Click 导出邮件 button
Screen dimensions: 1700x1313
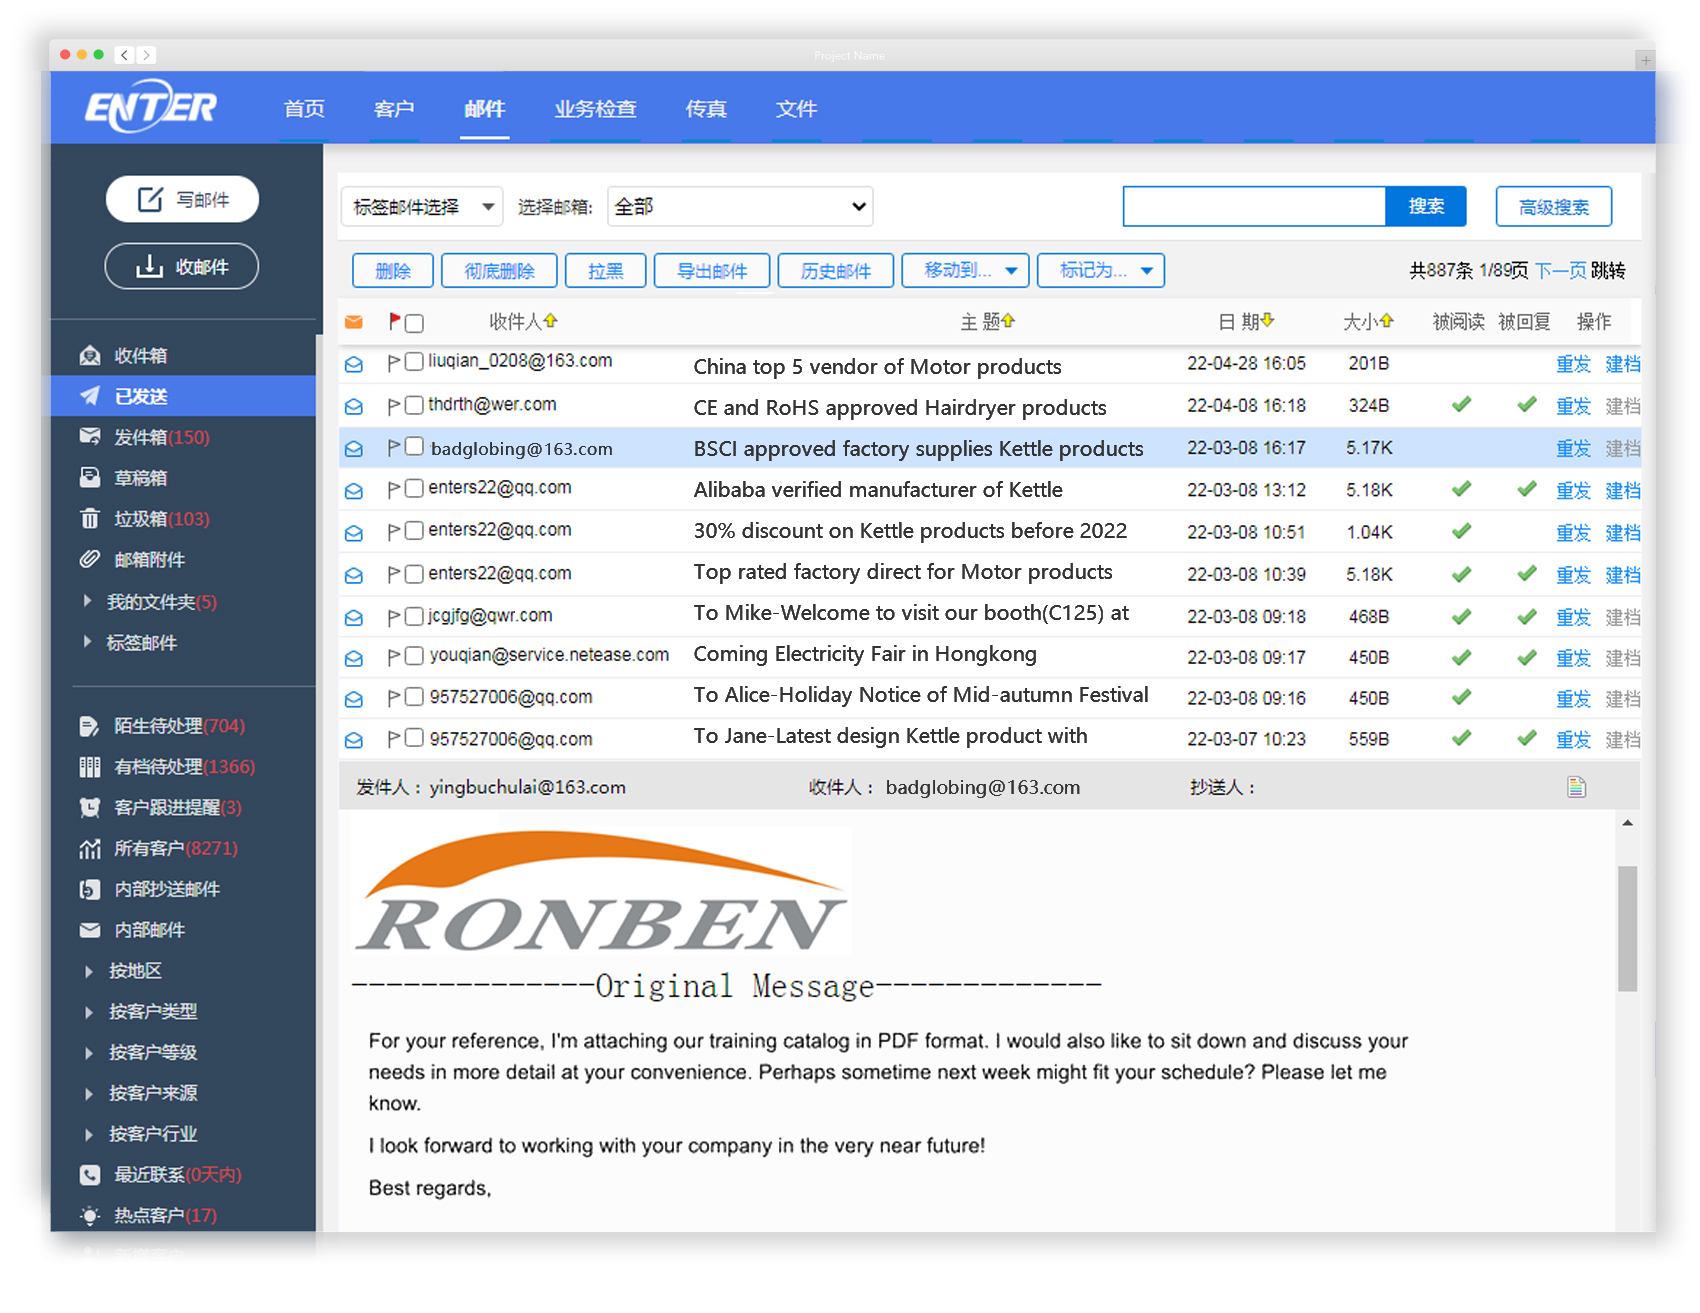[x=712, y=271]
